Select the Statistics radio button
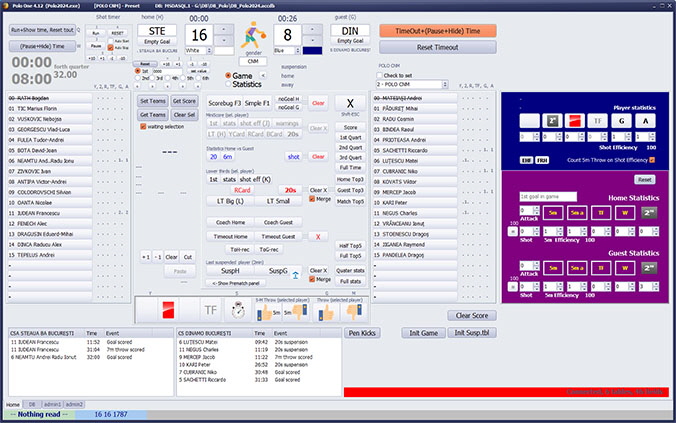Image resolution: width=676 pixels, height=423 pixels. click(228, 84)
